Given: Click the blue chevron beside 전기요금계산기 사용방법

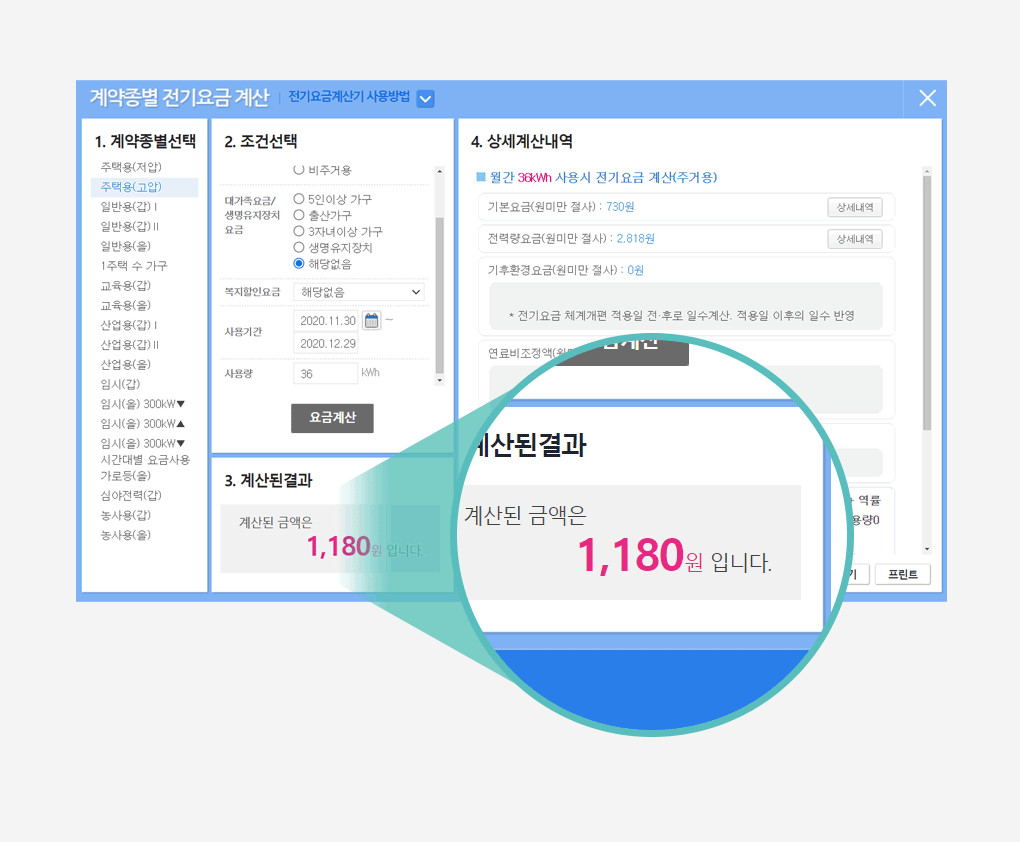Looking at the screenshot, I should [425, 98].
